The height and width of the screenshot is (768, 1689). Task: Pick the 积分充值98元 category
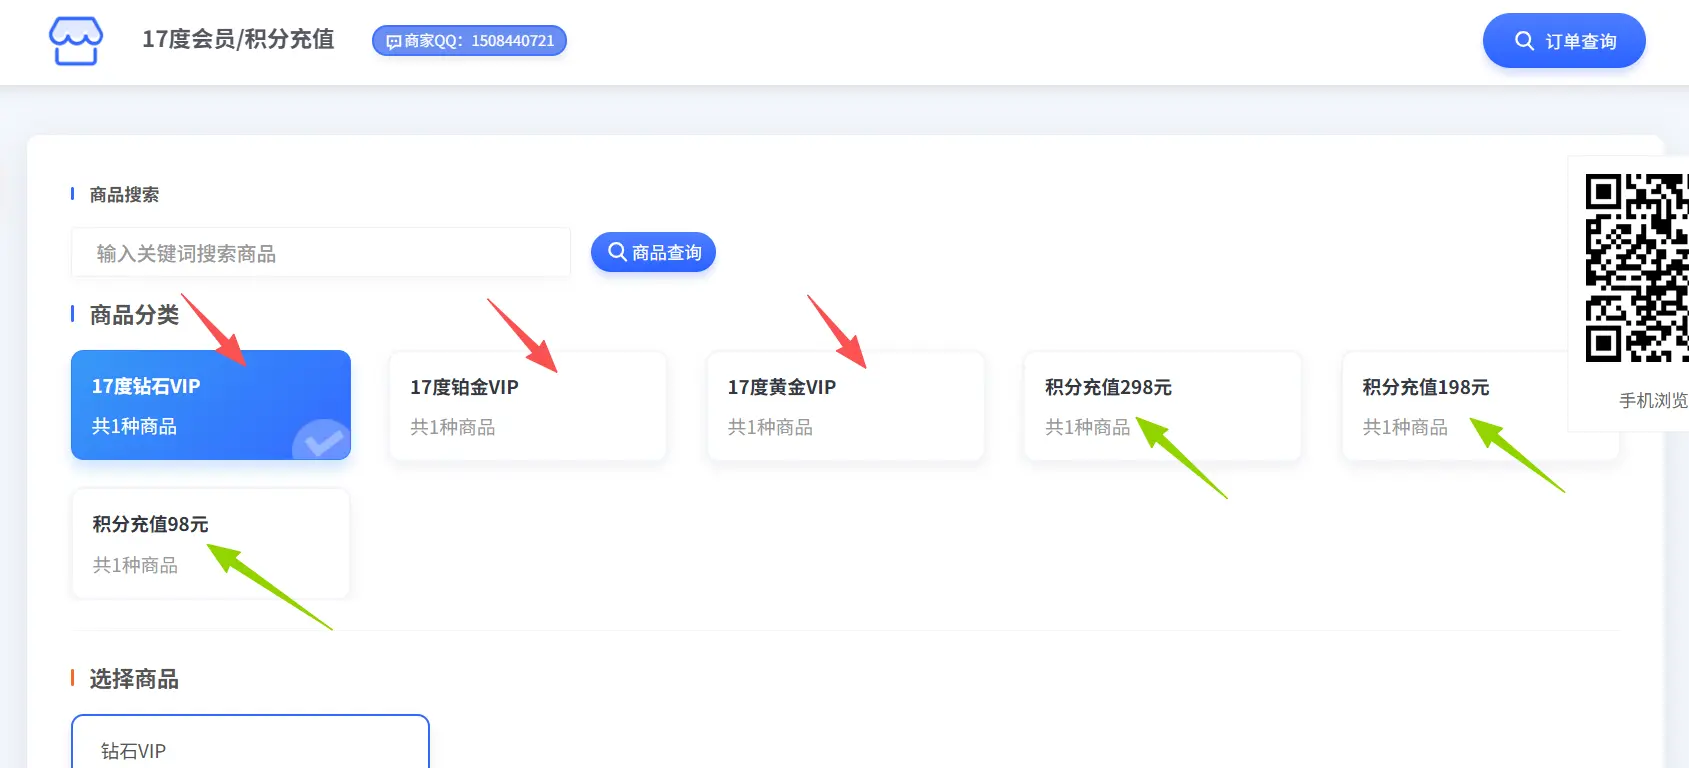[210, 543]
